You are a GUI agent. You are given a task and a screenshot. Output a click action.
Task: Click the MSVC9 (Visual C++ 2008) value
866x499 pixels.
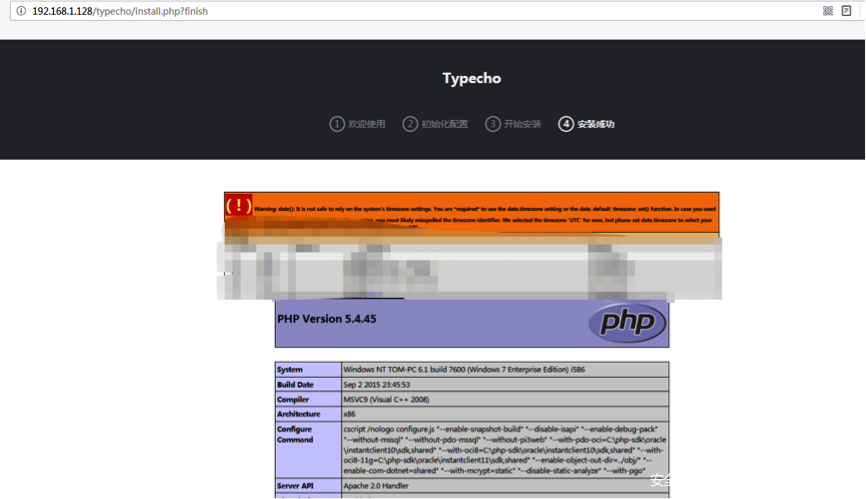tap(386, 400)
